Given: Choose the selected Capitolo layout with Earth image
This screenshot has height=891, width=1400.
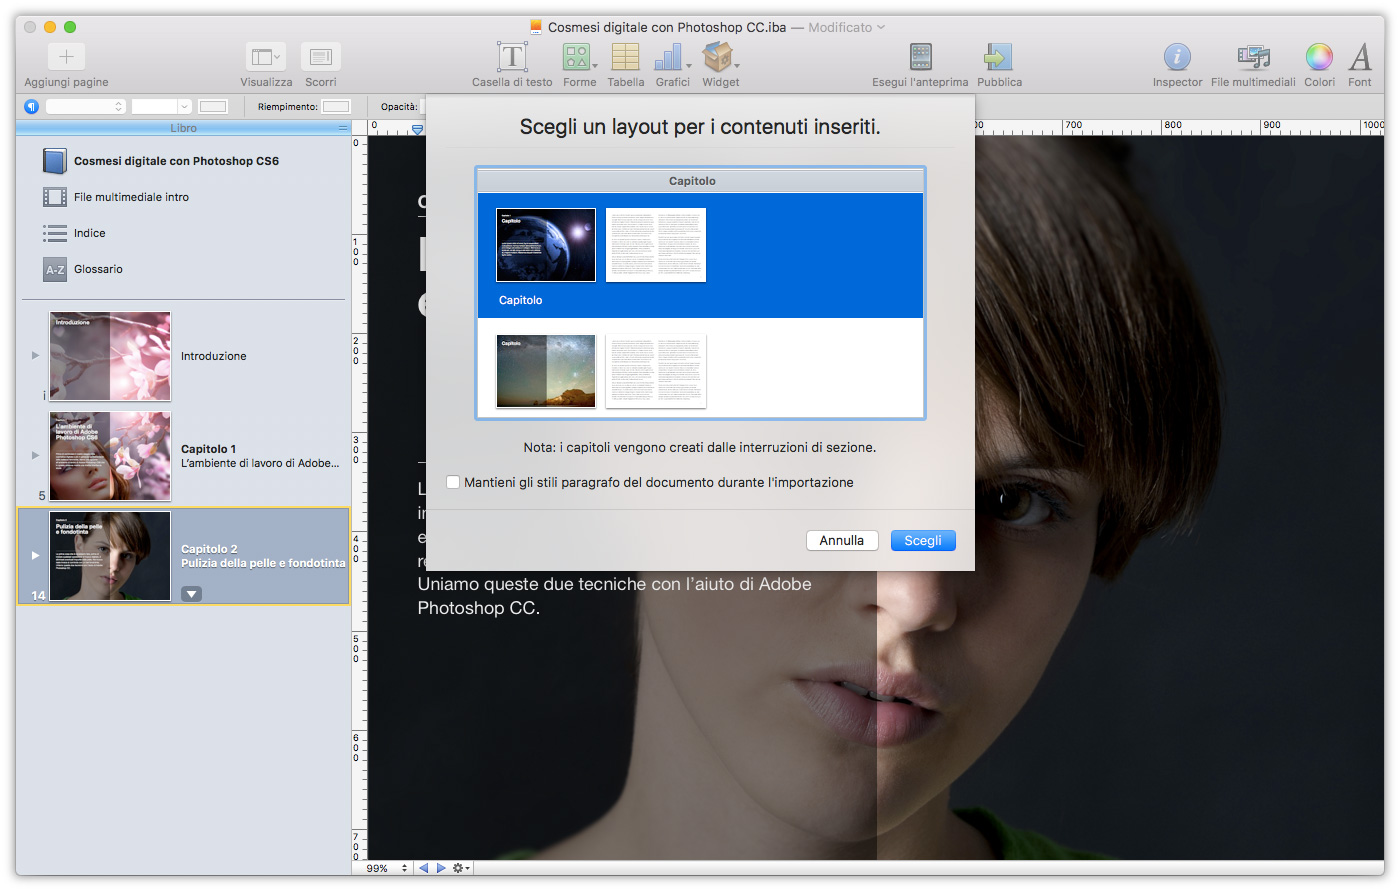Looking at the screenshot, I should [x=546, y=245].
